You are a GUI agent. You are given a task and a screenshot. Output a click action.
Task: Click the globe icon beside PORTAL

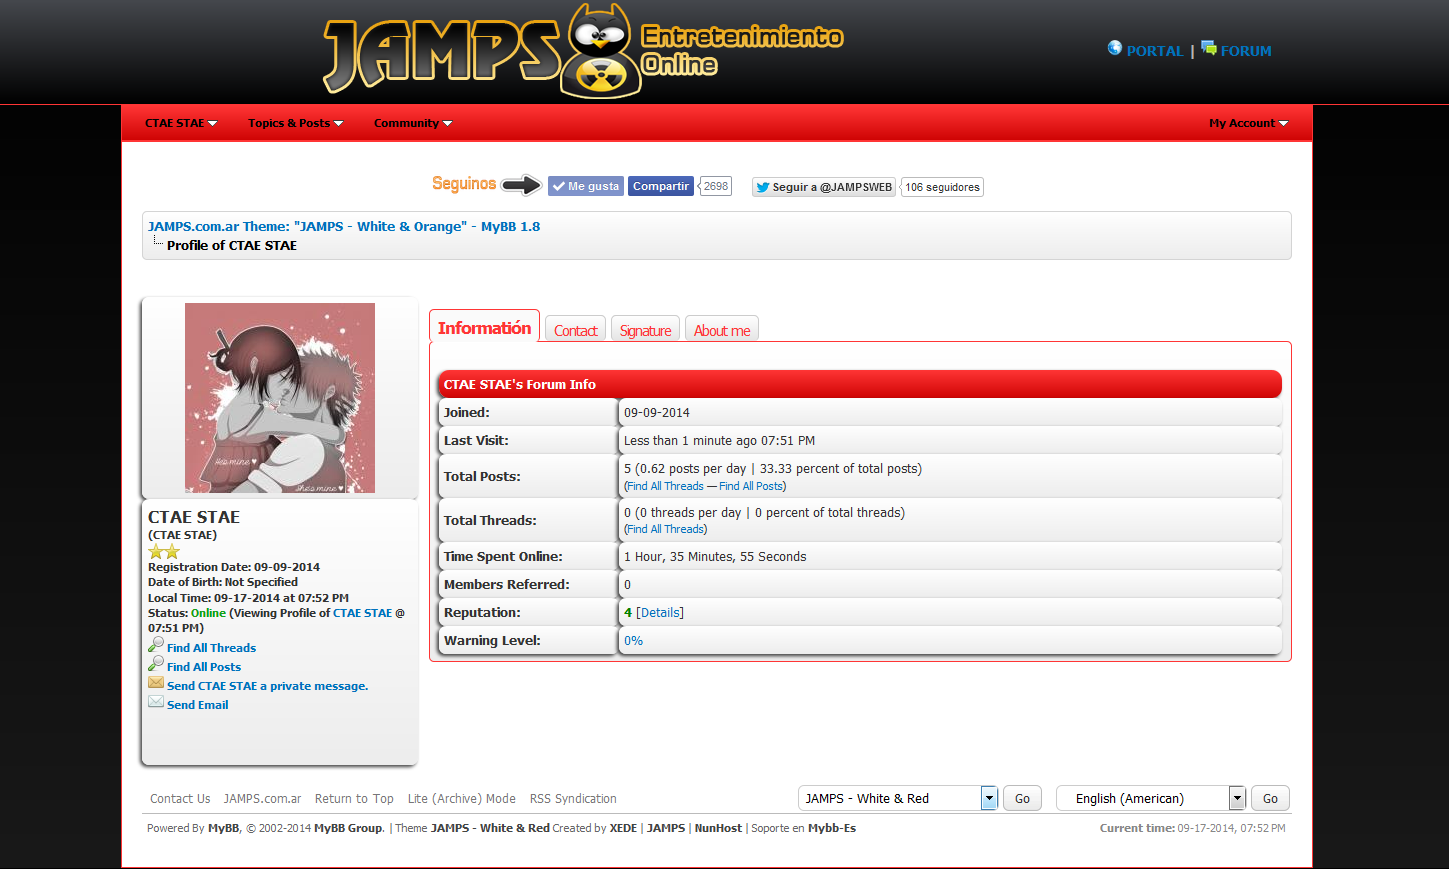click(1115, 48)
